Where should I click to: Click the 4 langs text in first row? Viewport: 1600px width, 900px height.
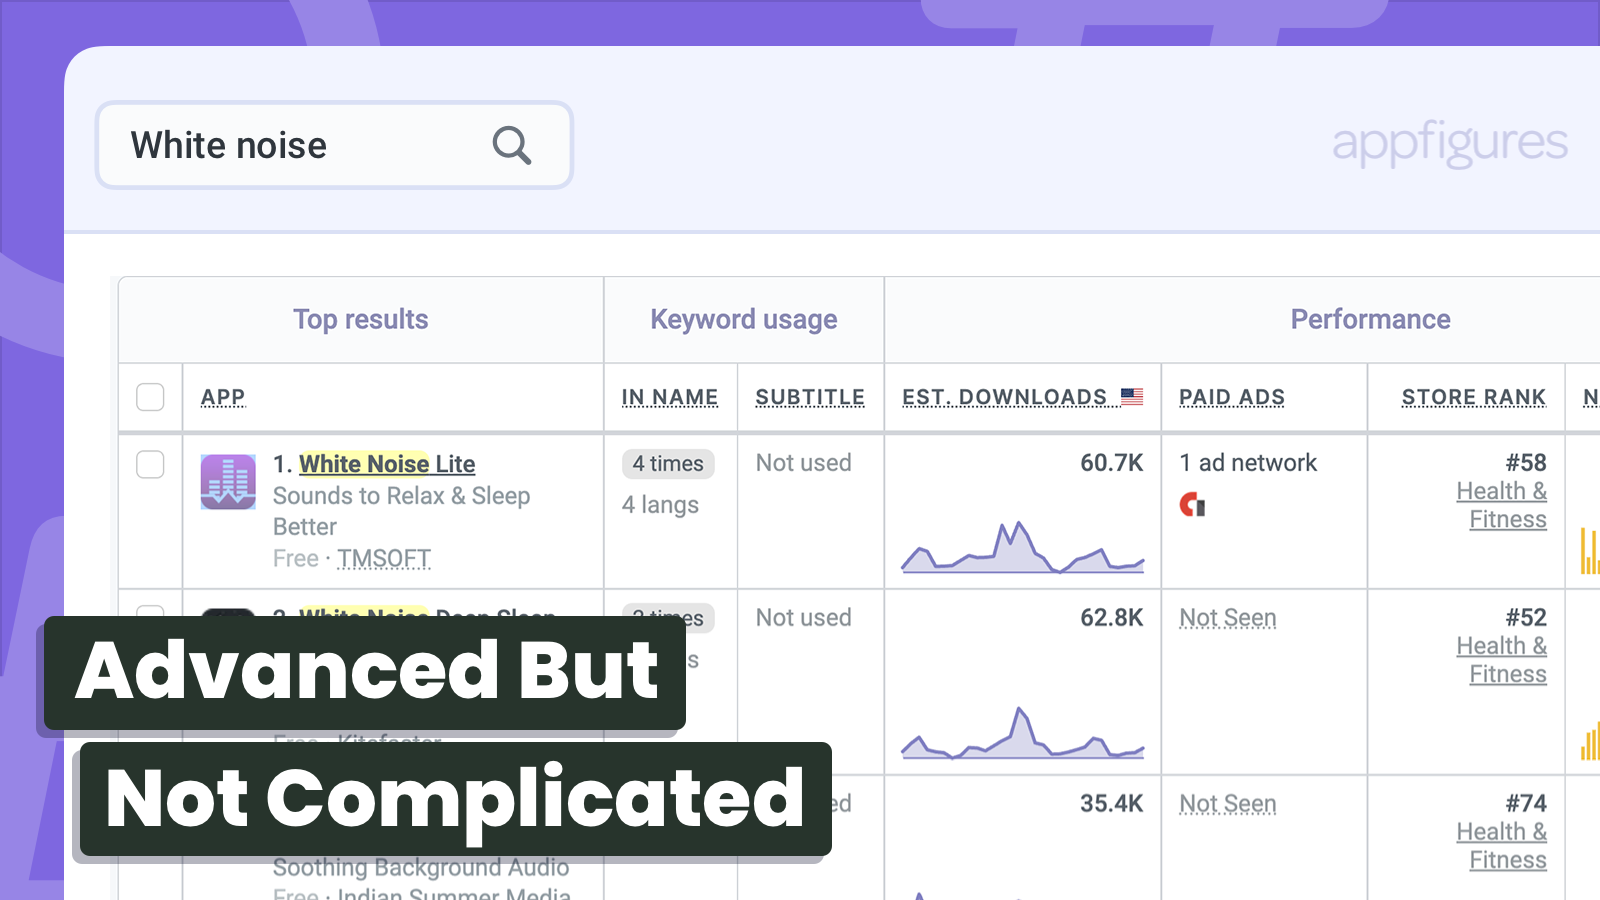[x=660, y=505]
